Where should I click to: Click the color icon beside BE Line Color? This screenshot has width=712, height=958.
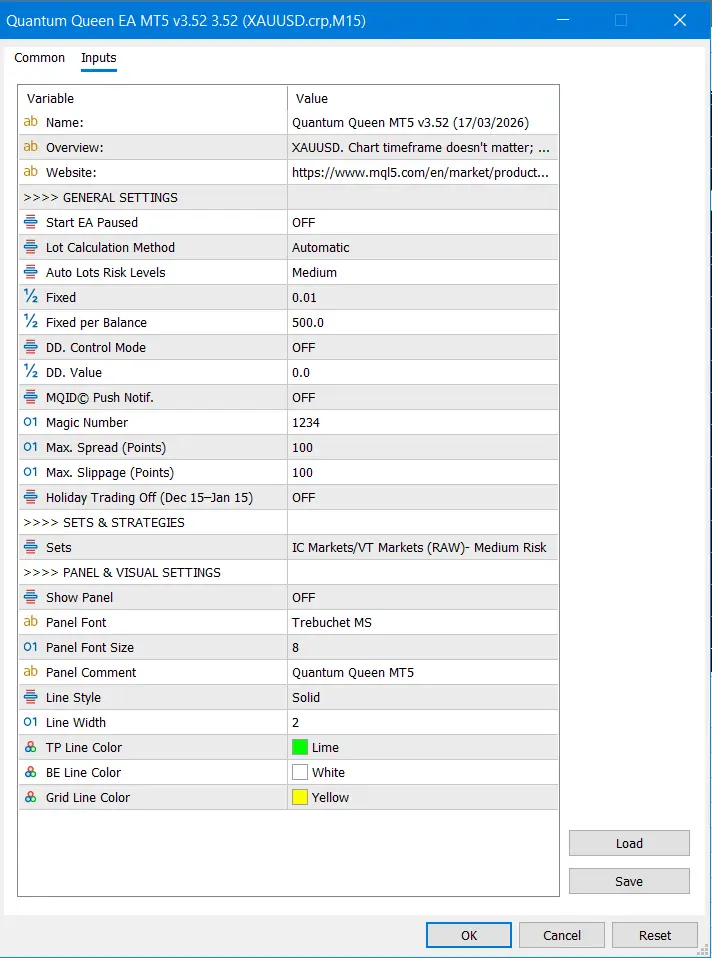click(x=31, y=772)
